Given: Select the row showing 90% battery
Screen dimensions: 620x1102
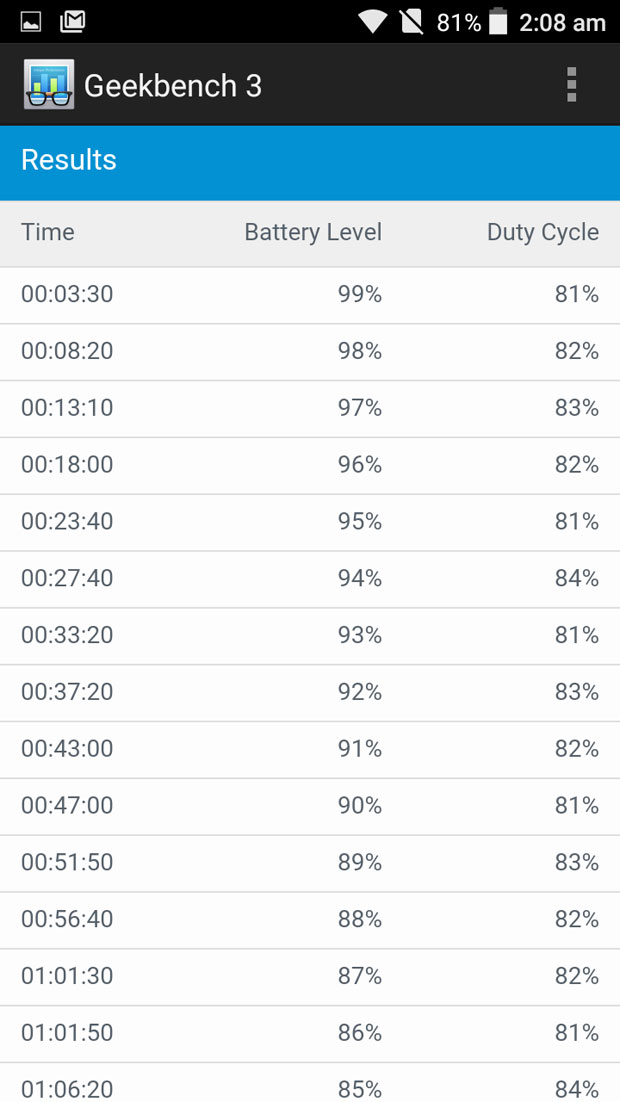Looking at the screenshot, I should [310, 807].
